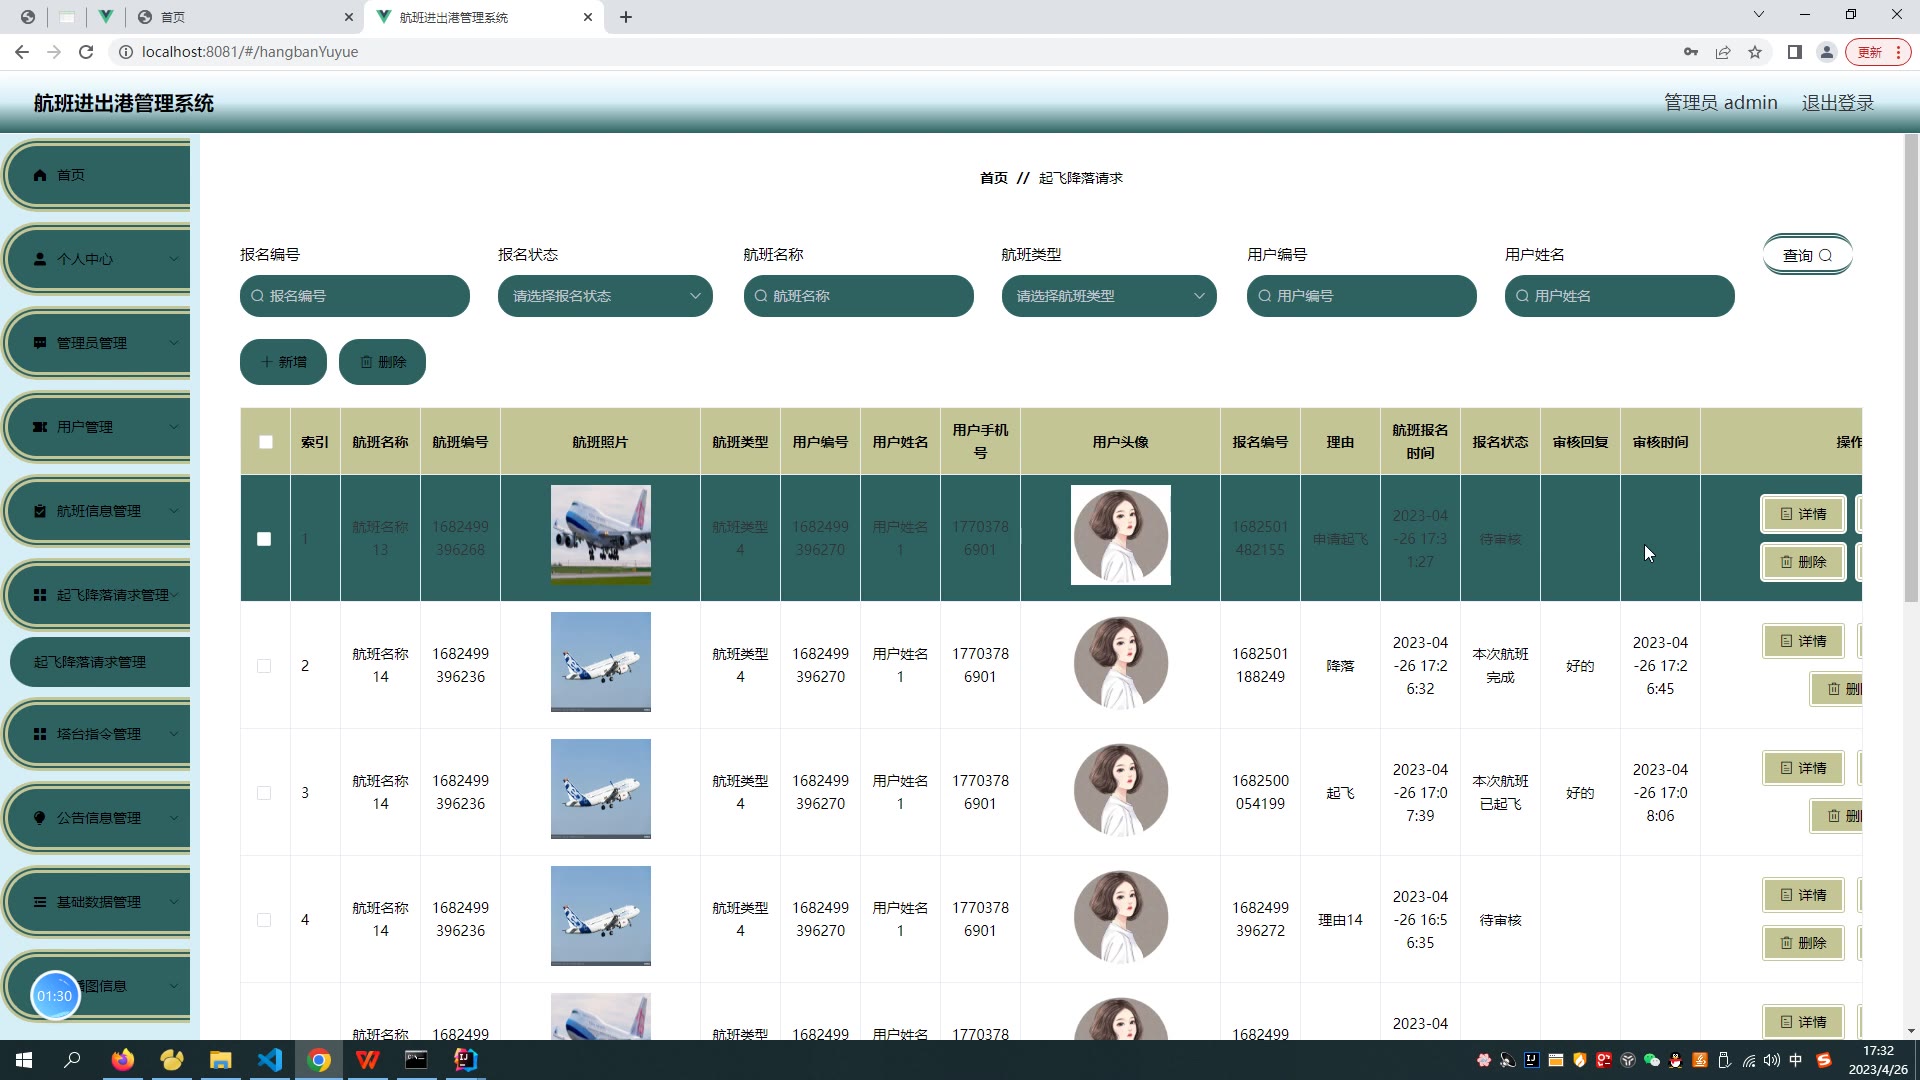This screenshot has width=1920, height=1080.
Task: Check the checkbox for row index 1
Action: coord(264,539)
